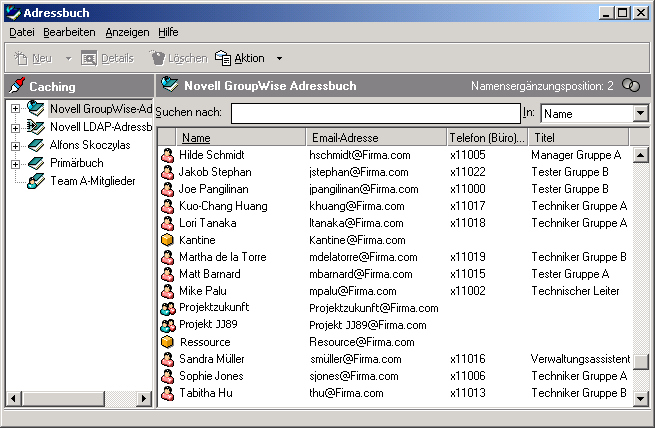Sort by the Name column header
655x428 pixels.
click(241, 138)
